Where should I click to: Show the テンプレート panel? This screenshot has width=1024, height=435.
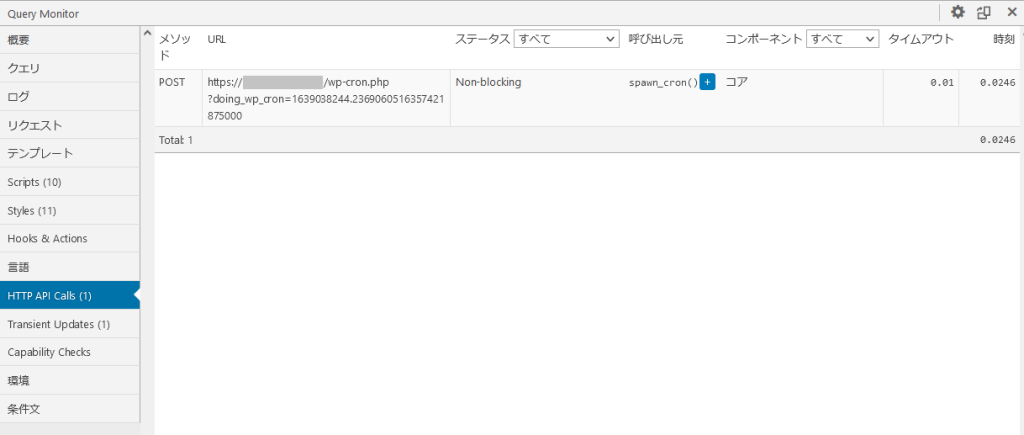click(70, 153)
